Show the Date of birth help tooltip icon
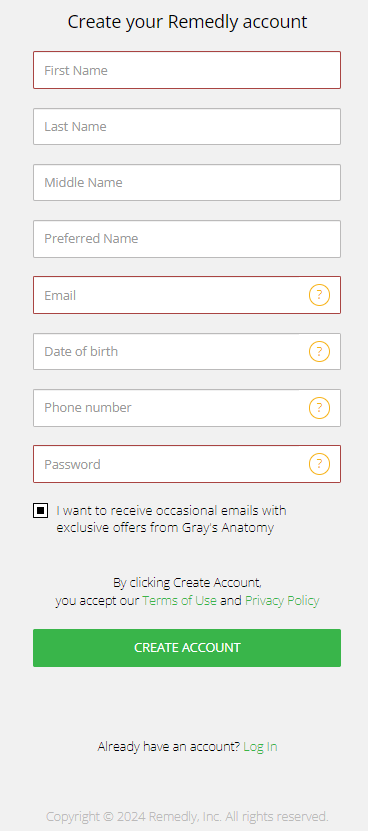This screenshot has width=368, height=831. pyautogui.click(x=319, y=351)
